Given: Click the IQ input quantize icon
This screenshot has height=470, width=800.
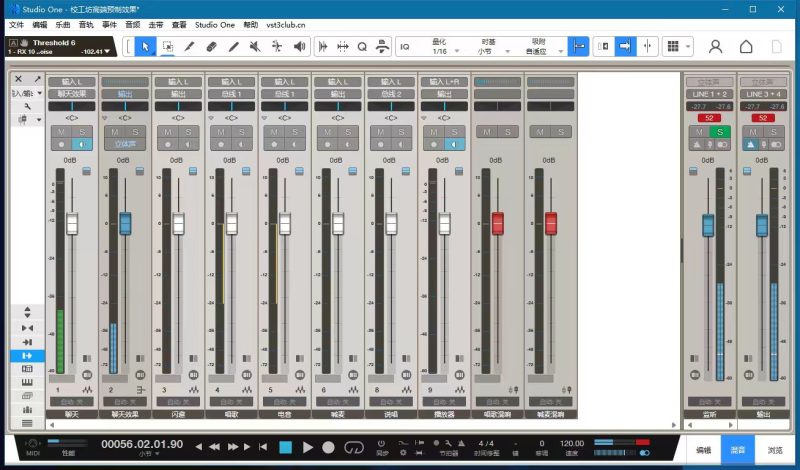Looking at the screenshot, I should point(405,47).
